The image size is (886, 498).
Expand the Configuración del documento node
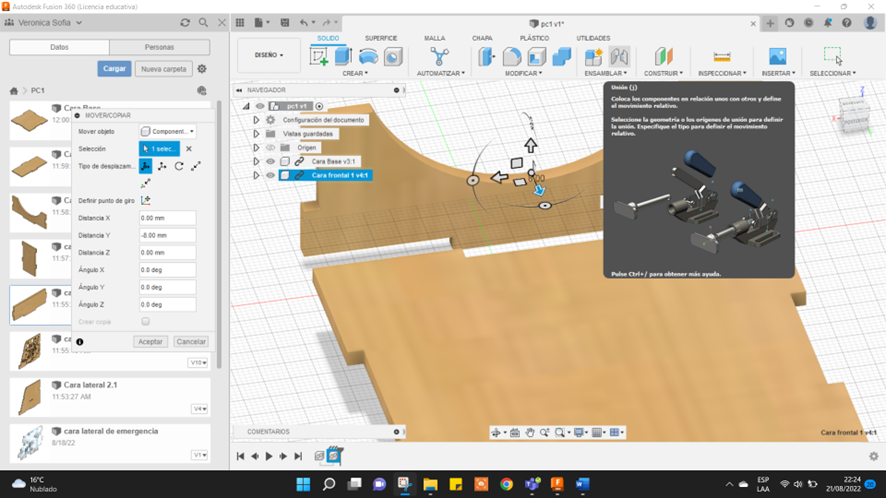256,120
